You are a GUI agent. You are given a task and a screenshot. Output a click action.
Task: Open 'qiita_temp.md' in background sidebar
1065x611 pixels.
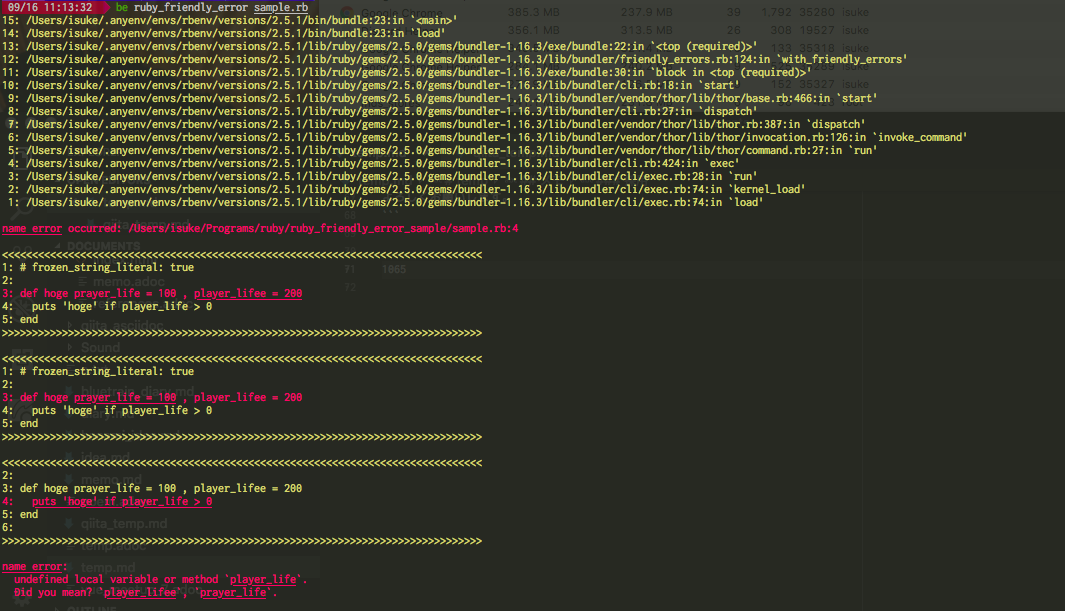click(x=124, y=523)
